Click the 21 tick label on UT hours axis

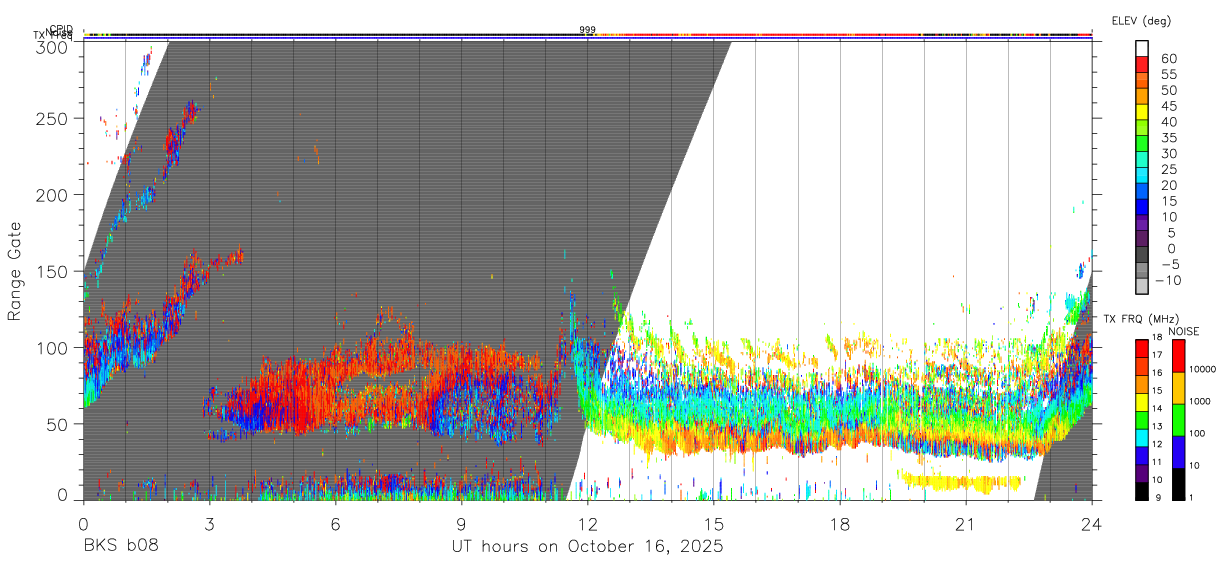pos(966,524)
